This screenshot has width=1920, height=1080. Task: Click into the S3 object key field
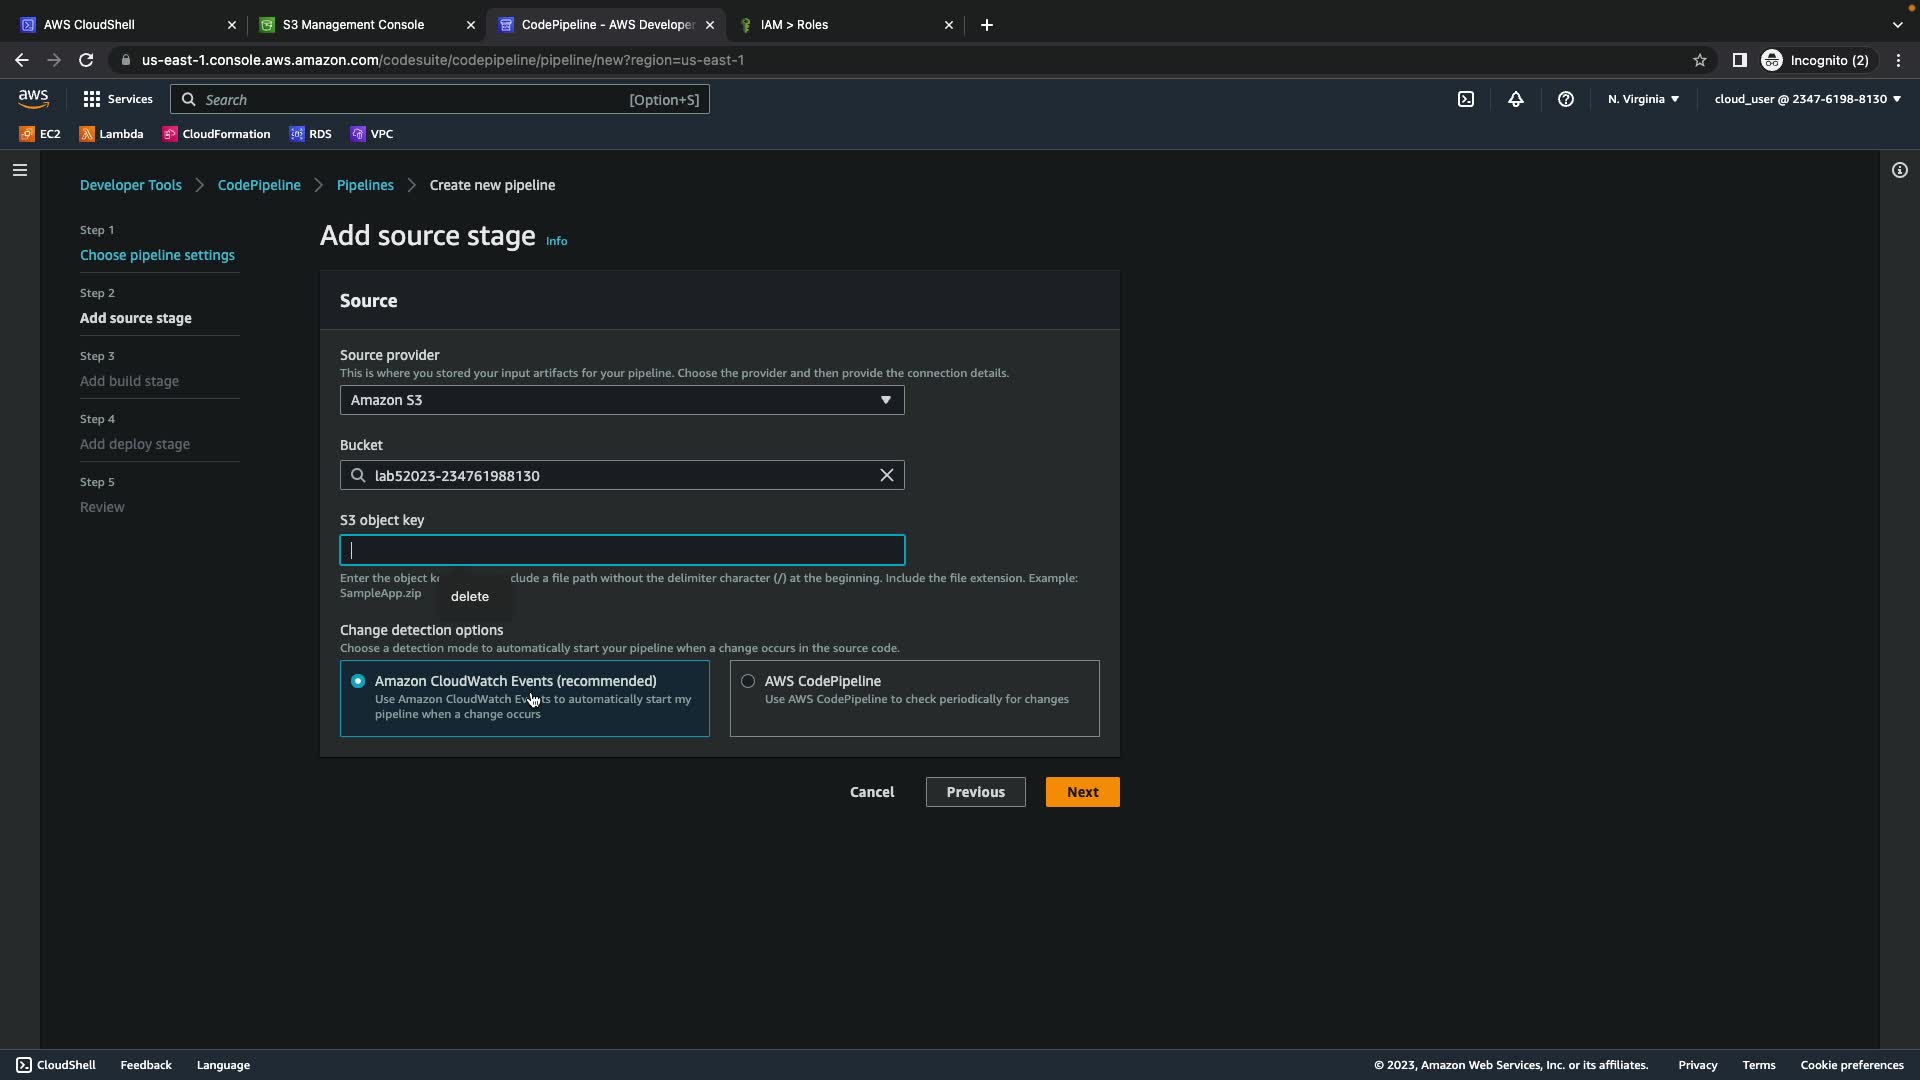(x=621, y=550)
